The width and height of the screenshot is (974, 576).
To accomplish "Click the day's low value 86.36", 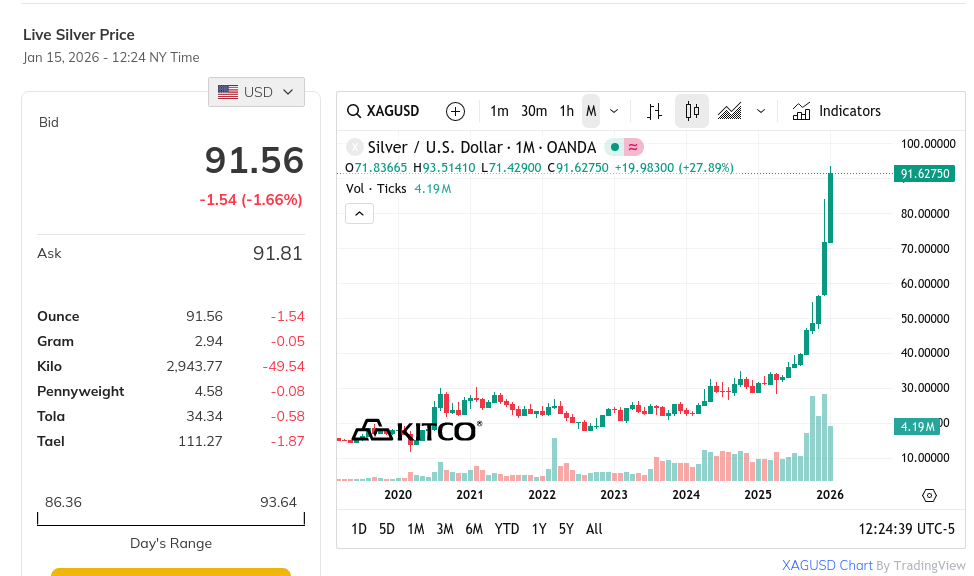I will (63, 502).
